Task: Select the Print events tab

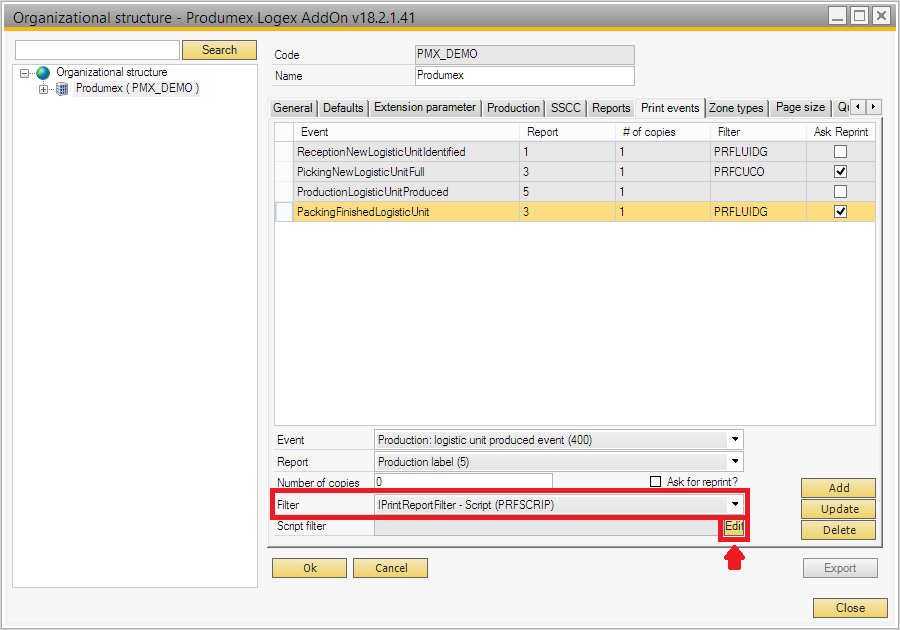Action: 670,108
